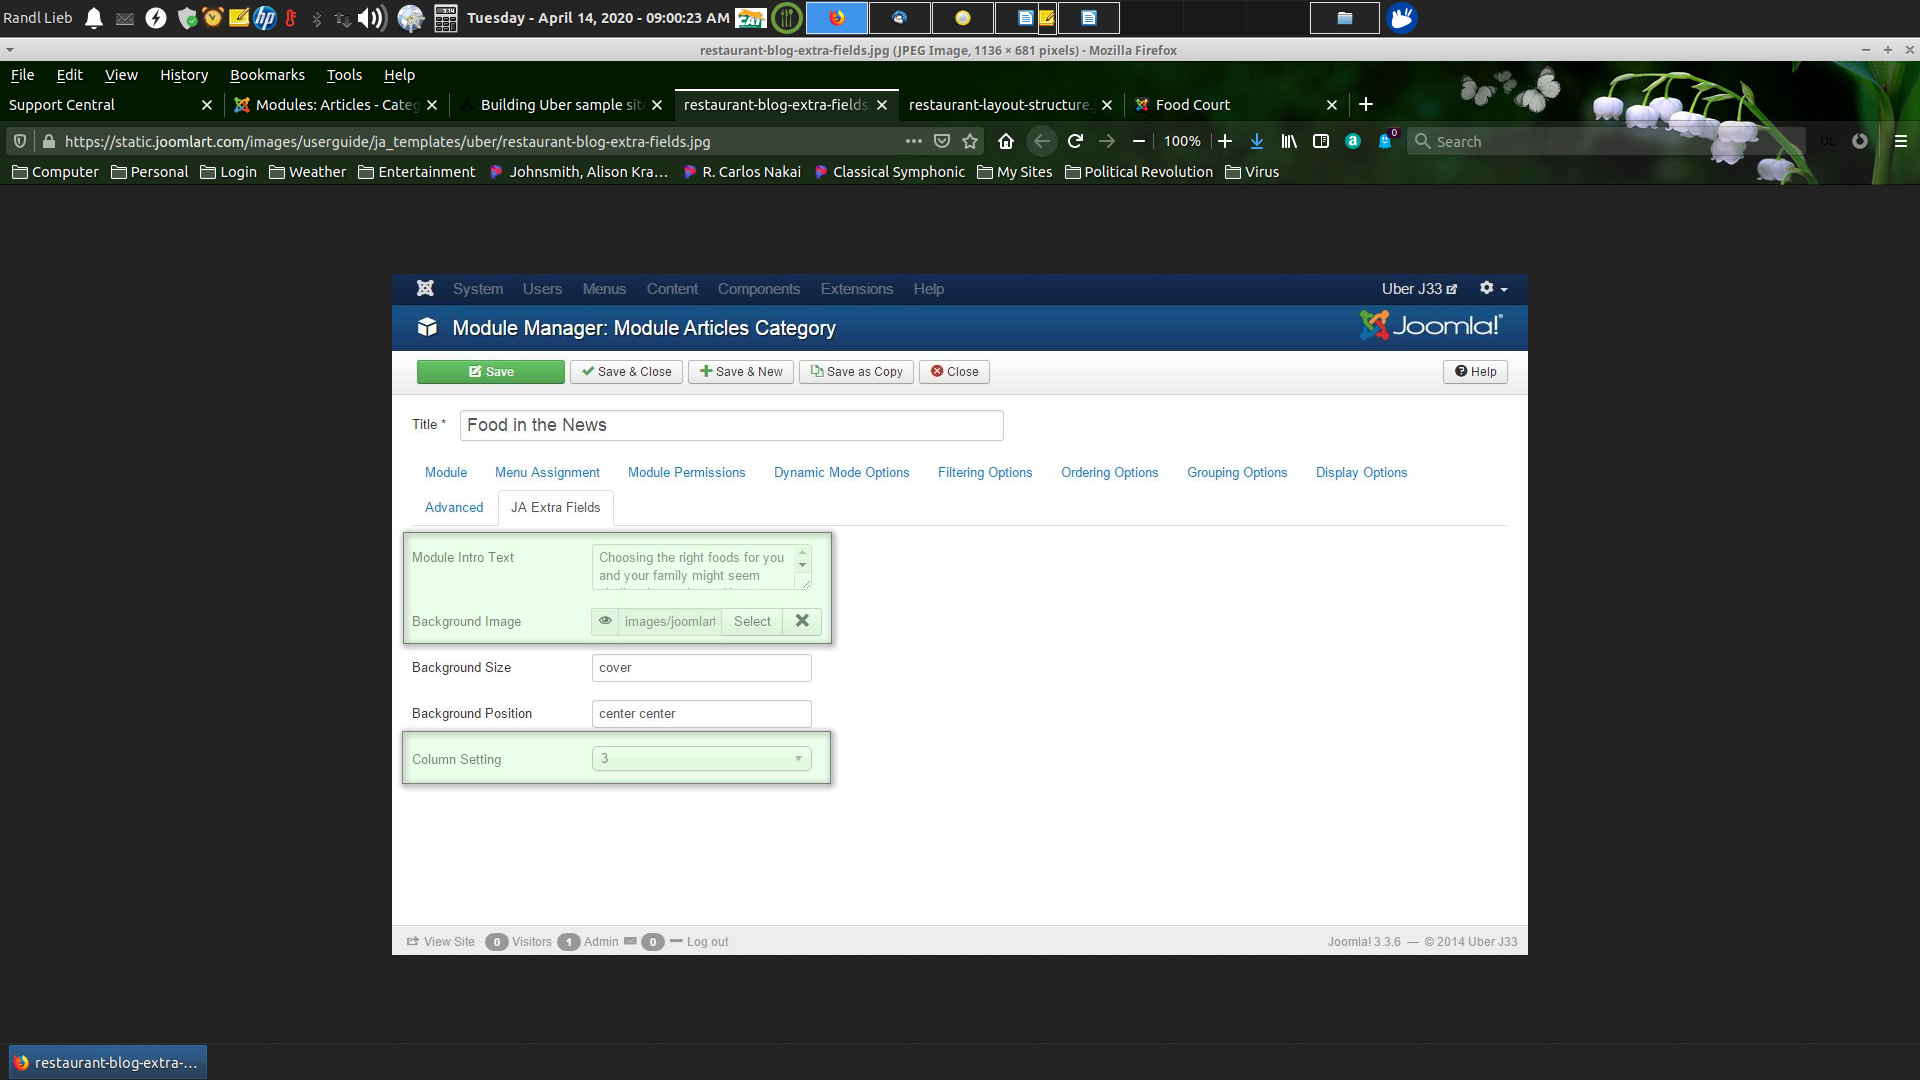The width and height of the screenshot is (1920, 1080).
Task: Switch to the Support Central tab
Action: pyautogui.click(x=62, y=105)
